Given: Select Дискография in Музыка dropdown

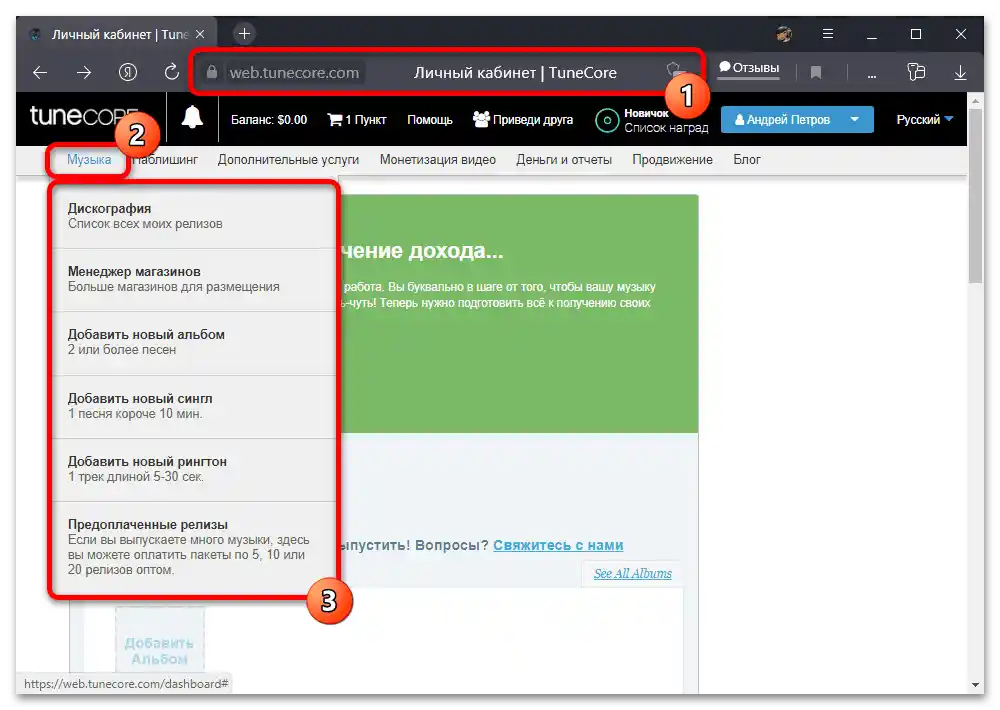Looking at the screenshot, I should (195, 216).
